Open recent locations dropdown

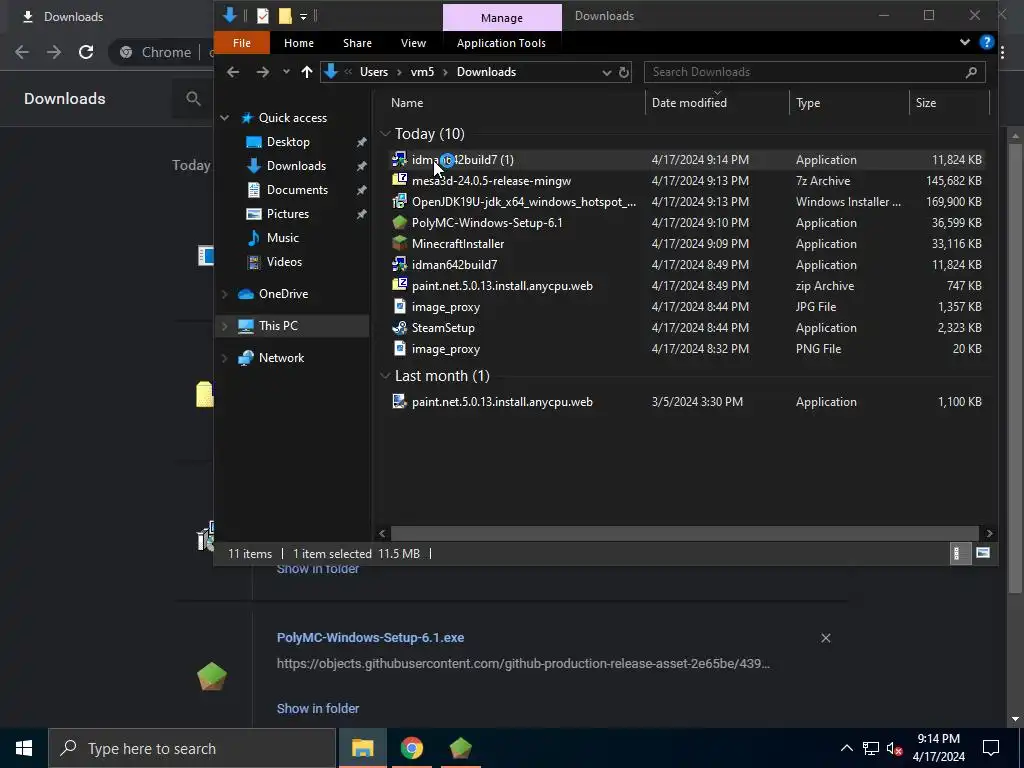click(286, 72)
